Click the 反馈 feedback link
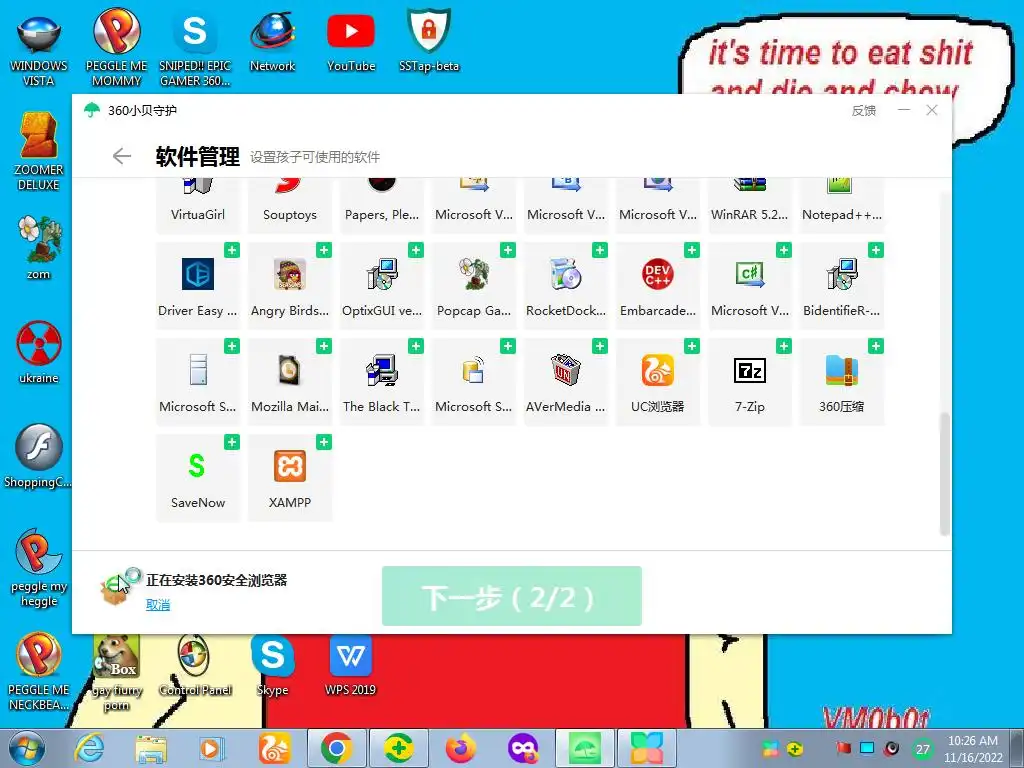 863,110
